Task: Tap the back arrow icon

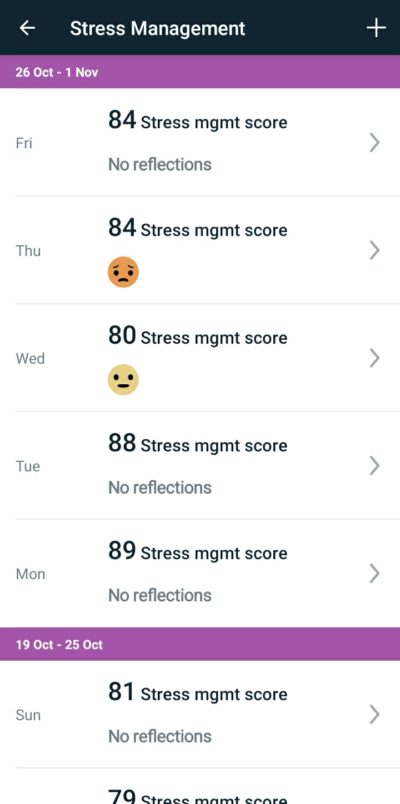Action: 27,28
